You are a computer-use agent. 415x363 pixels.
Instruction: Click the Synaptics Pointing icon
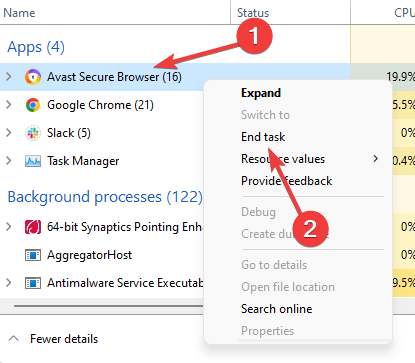33,227
